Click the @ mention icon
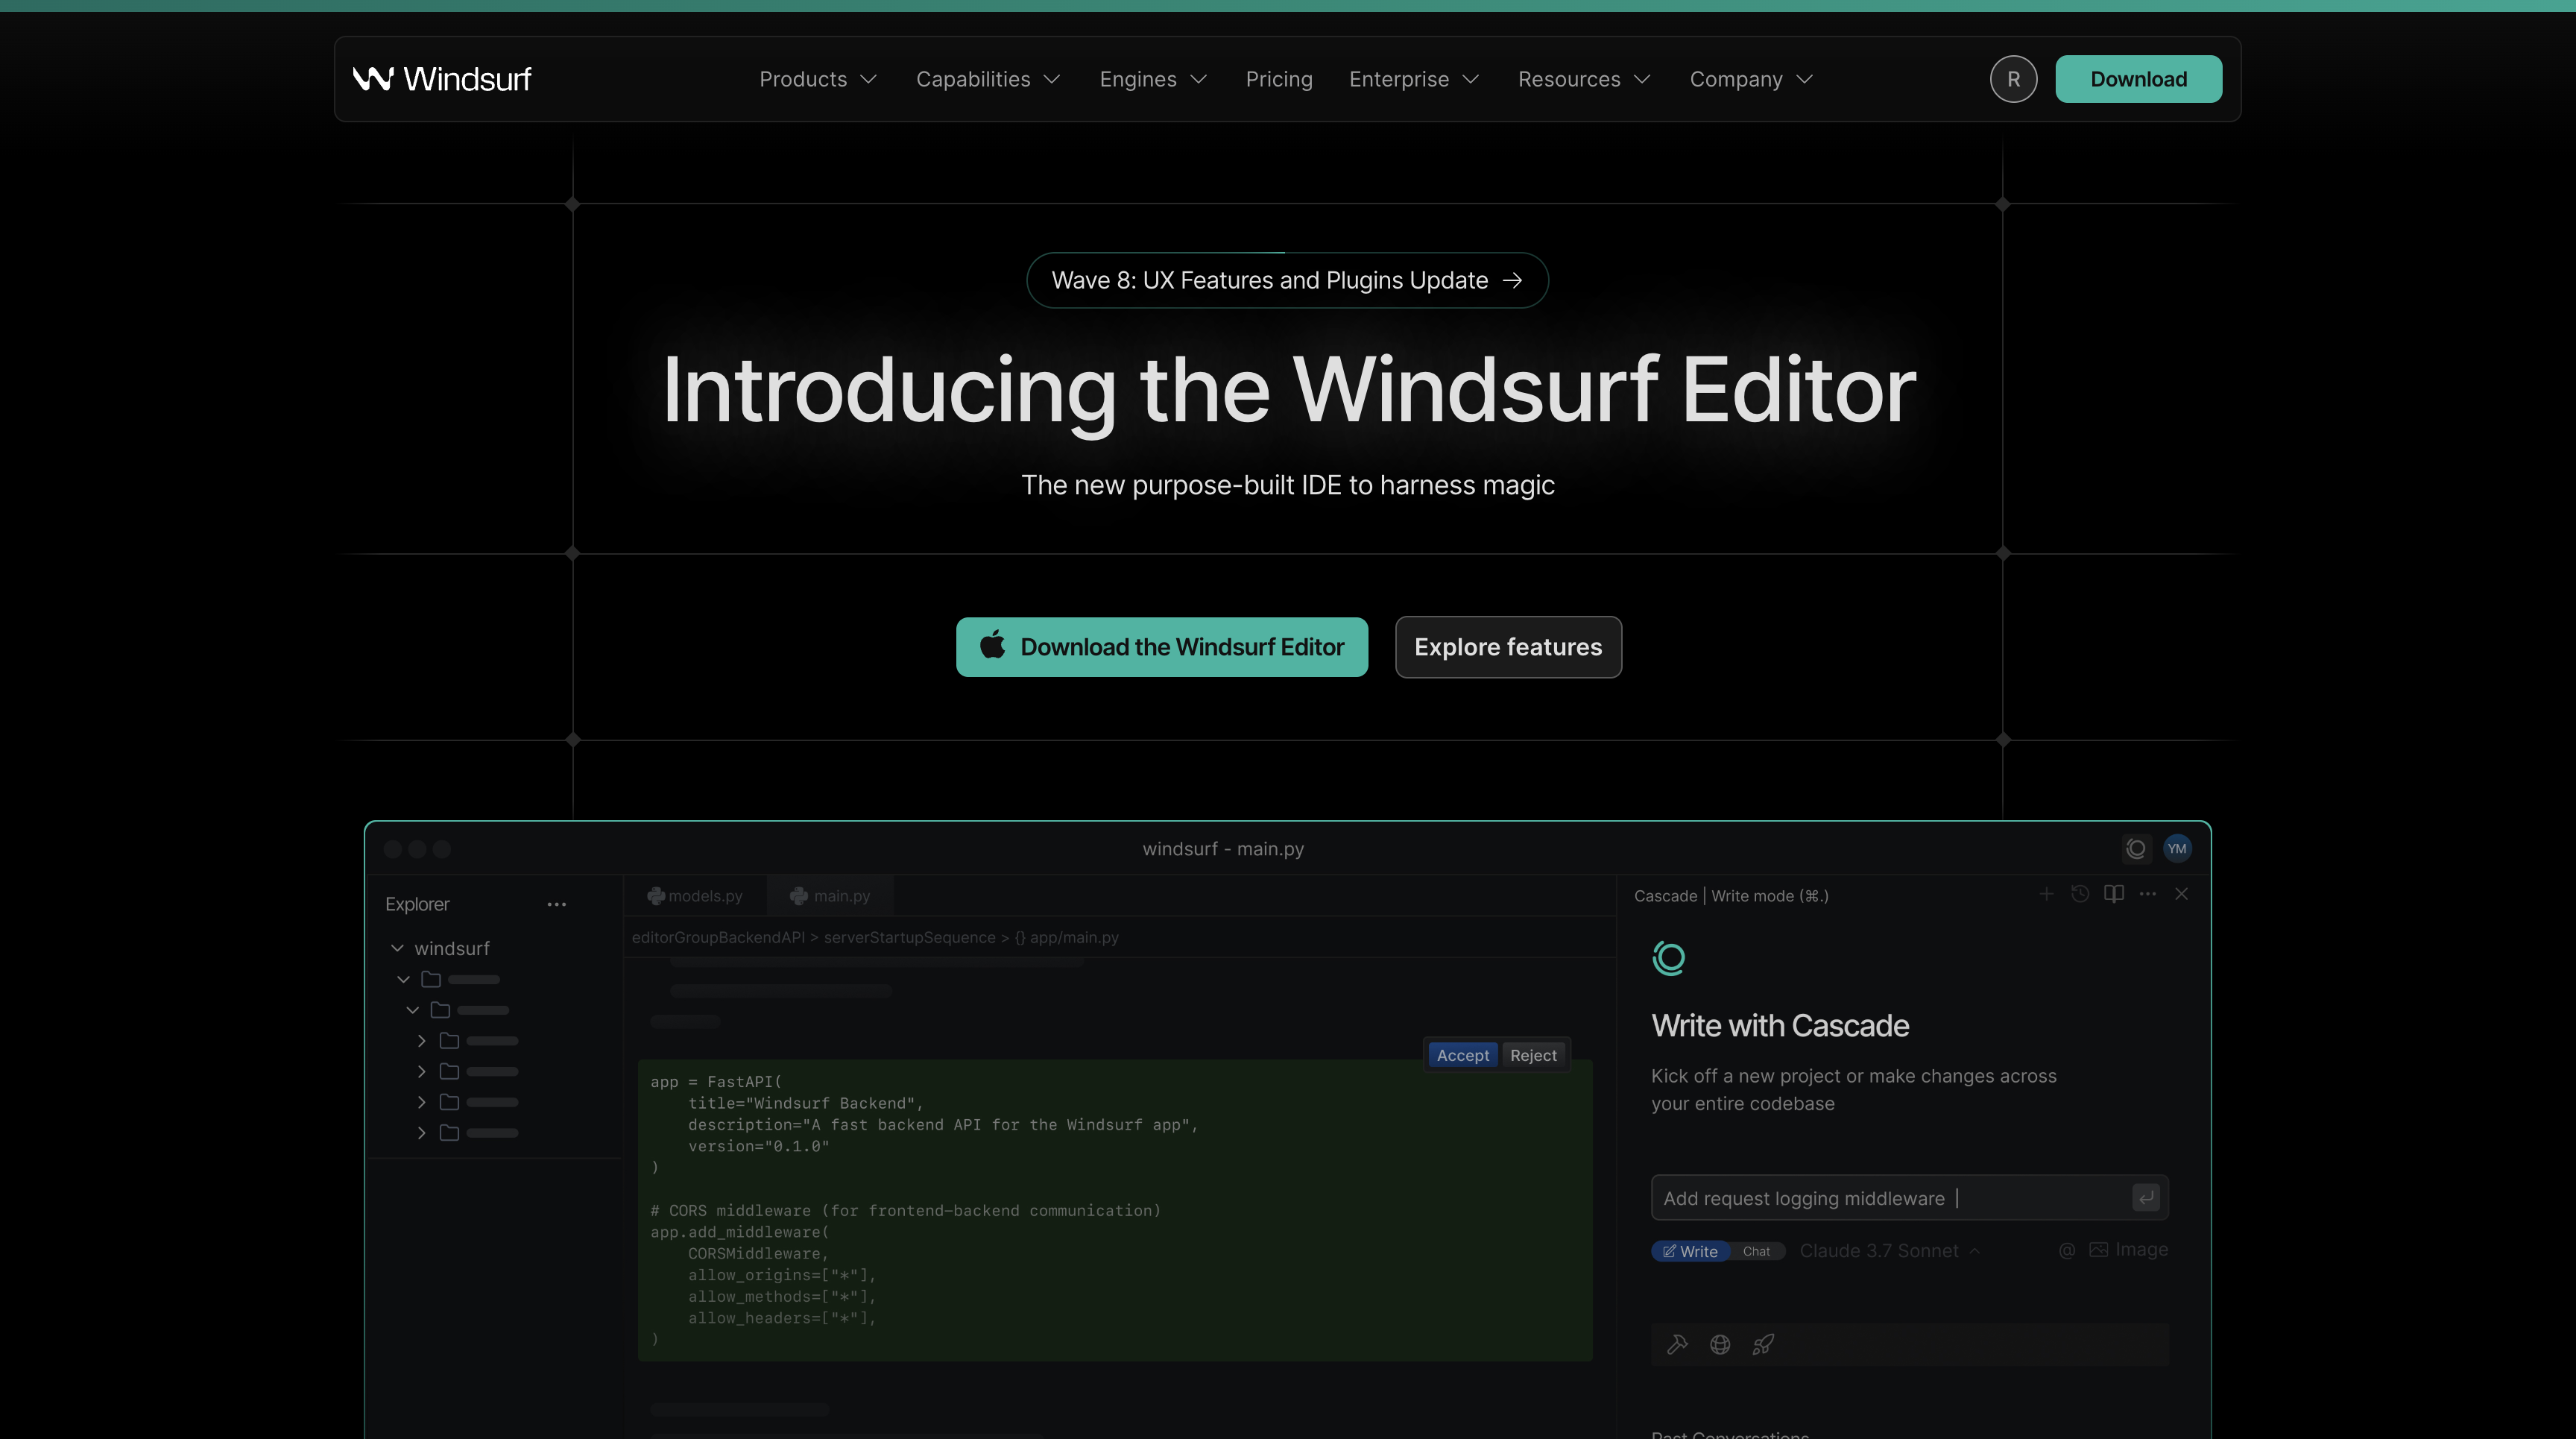 tap(2067, 1250)
